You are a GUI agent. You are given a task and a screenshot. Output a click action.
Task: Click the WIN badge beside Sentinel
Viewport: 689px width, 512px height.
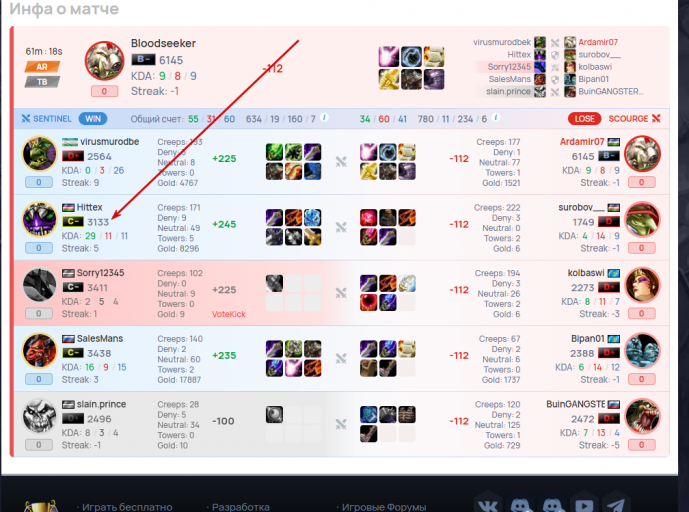93,119
